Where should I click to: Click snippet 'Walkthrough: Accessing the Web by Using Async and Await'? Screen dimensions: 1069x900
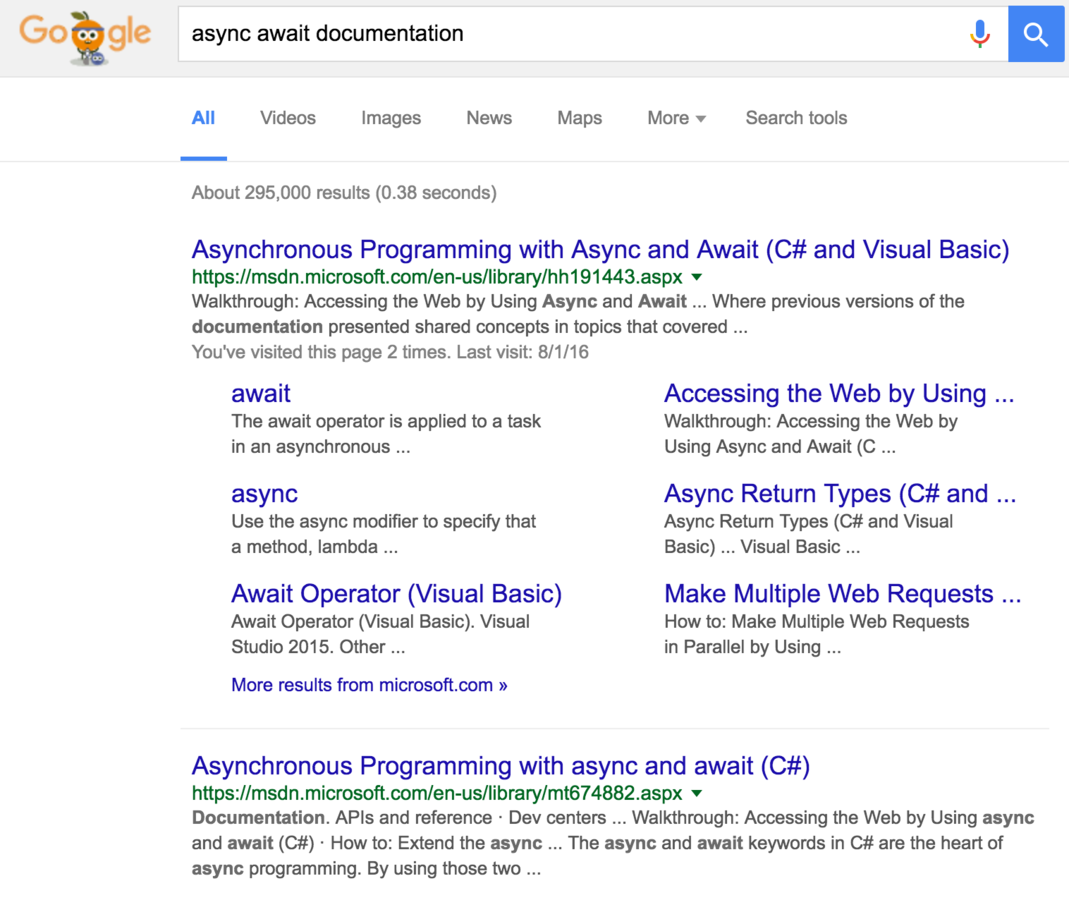pos(577,314)
